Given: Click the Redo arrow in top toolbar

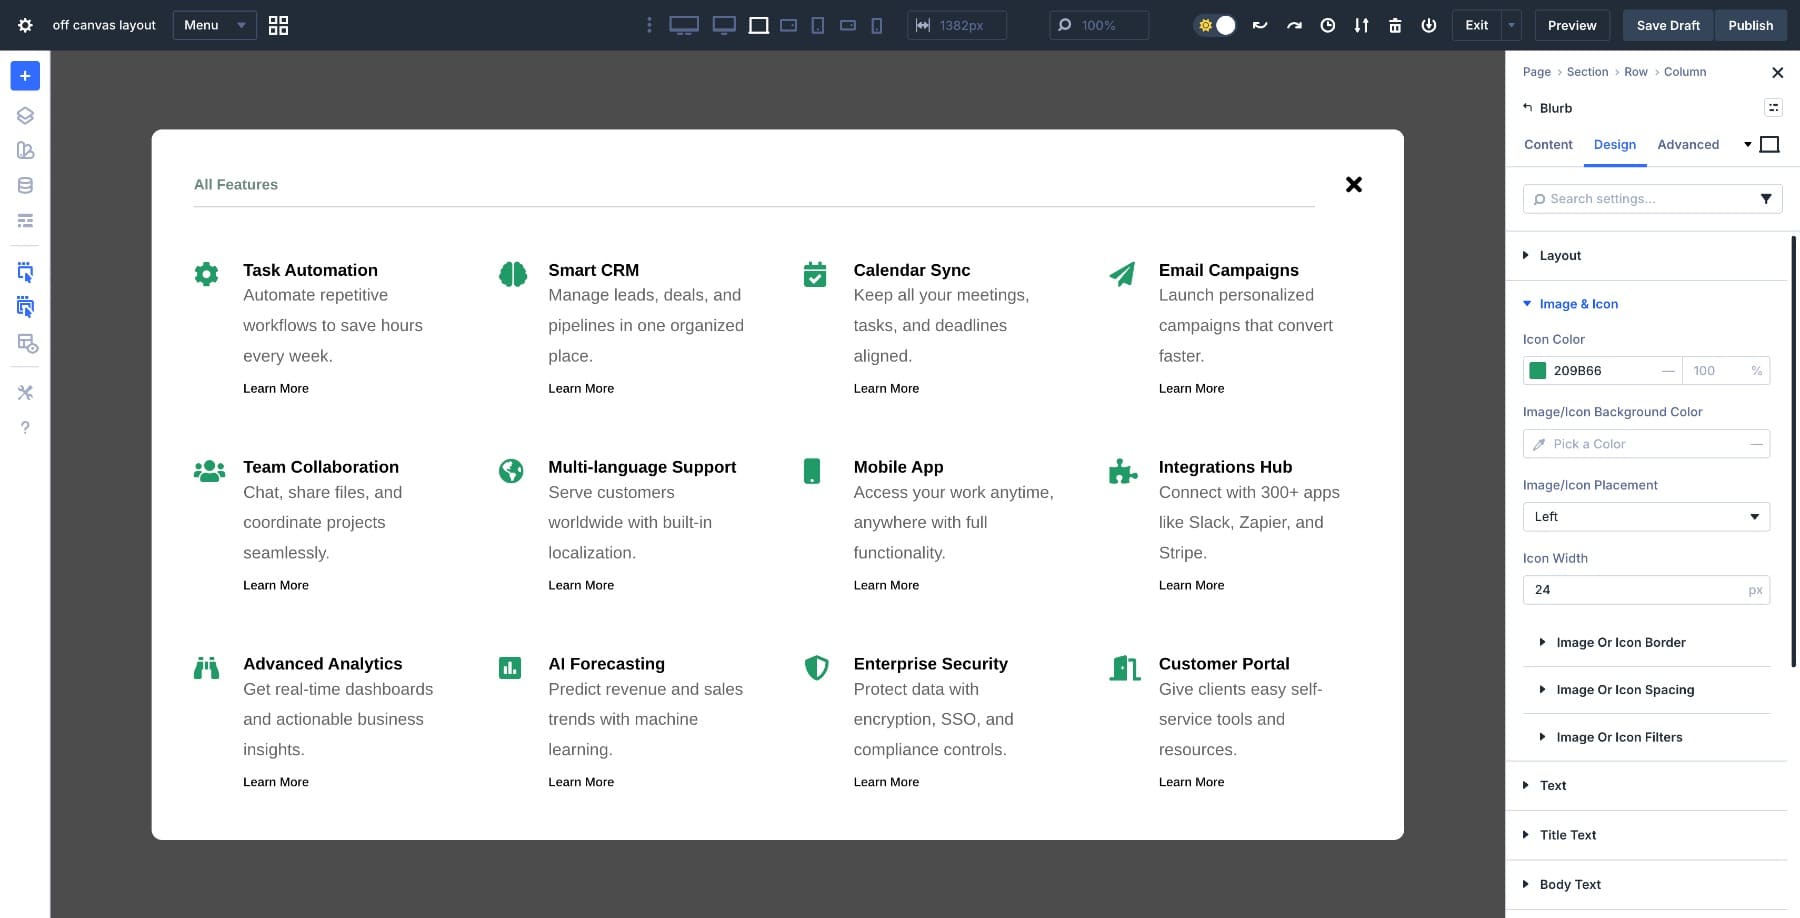Looking at the screenshot, I should click(x=1294, y=25).
